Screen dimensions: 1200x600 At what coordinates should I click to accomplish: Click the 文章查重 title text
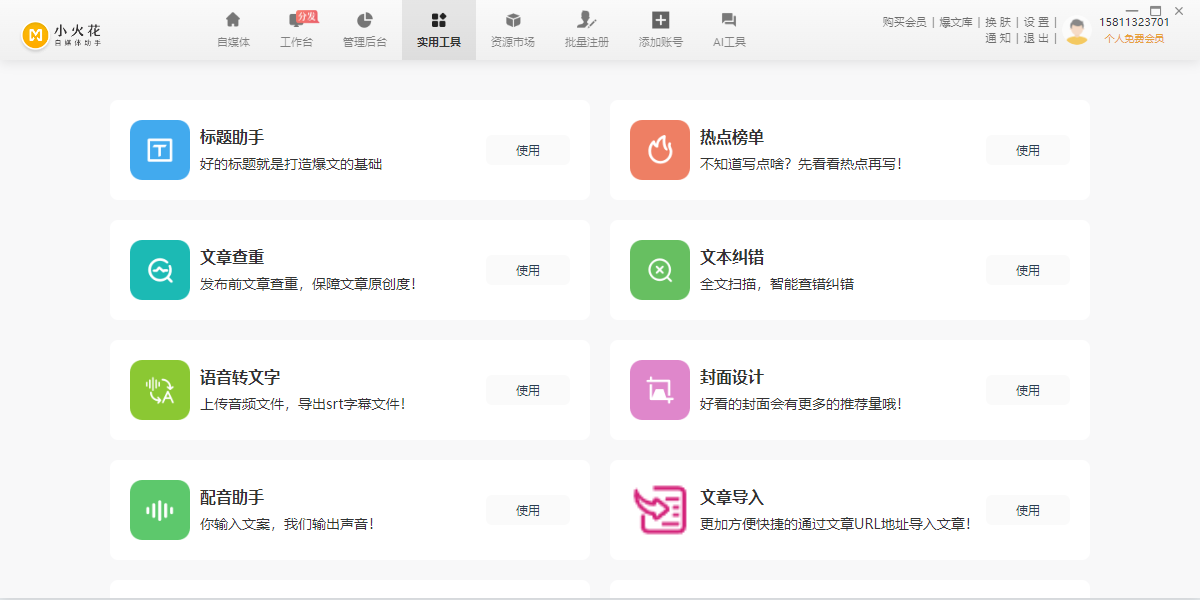232,258
